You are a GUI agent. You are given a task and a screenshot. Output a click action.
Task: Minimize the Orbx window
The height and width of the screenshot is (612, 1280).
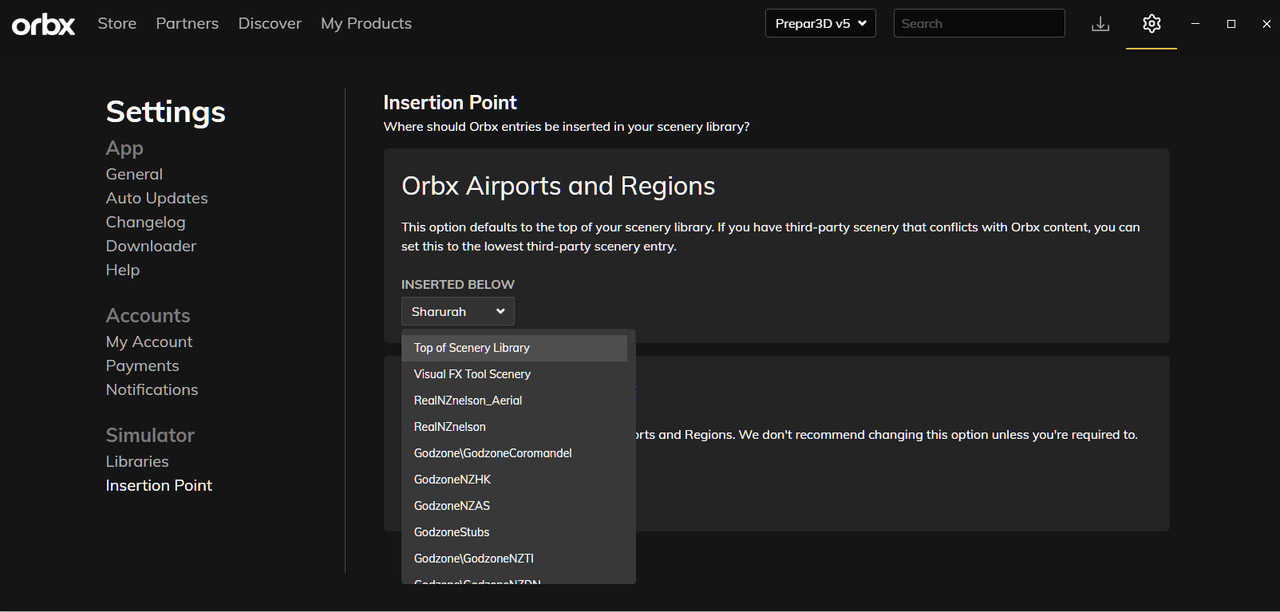point(1195,24)
